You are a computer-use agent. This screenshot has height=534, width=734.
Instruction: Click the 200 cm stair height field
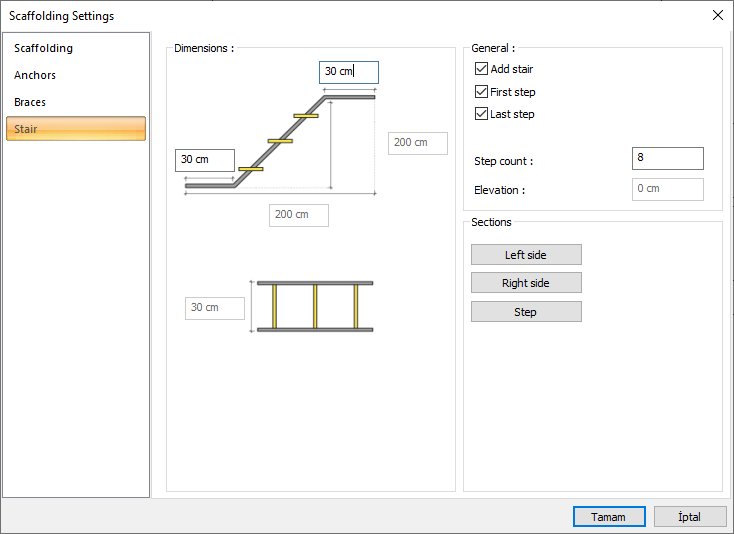417,143
